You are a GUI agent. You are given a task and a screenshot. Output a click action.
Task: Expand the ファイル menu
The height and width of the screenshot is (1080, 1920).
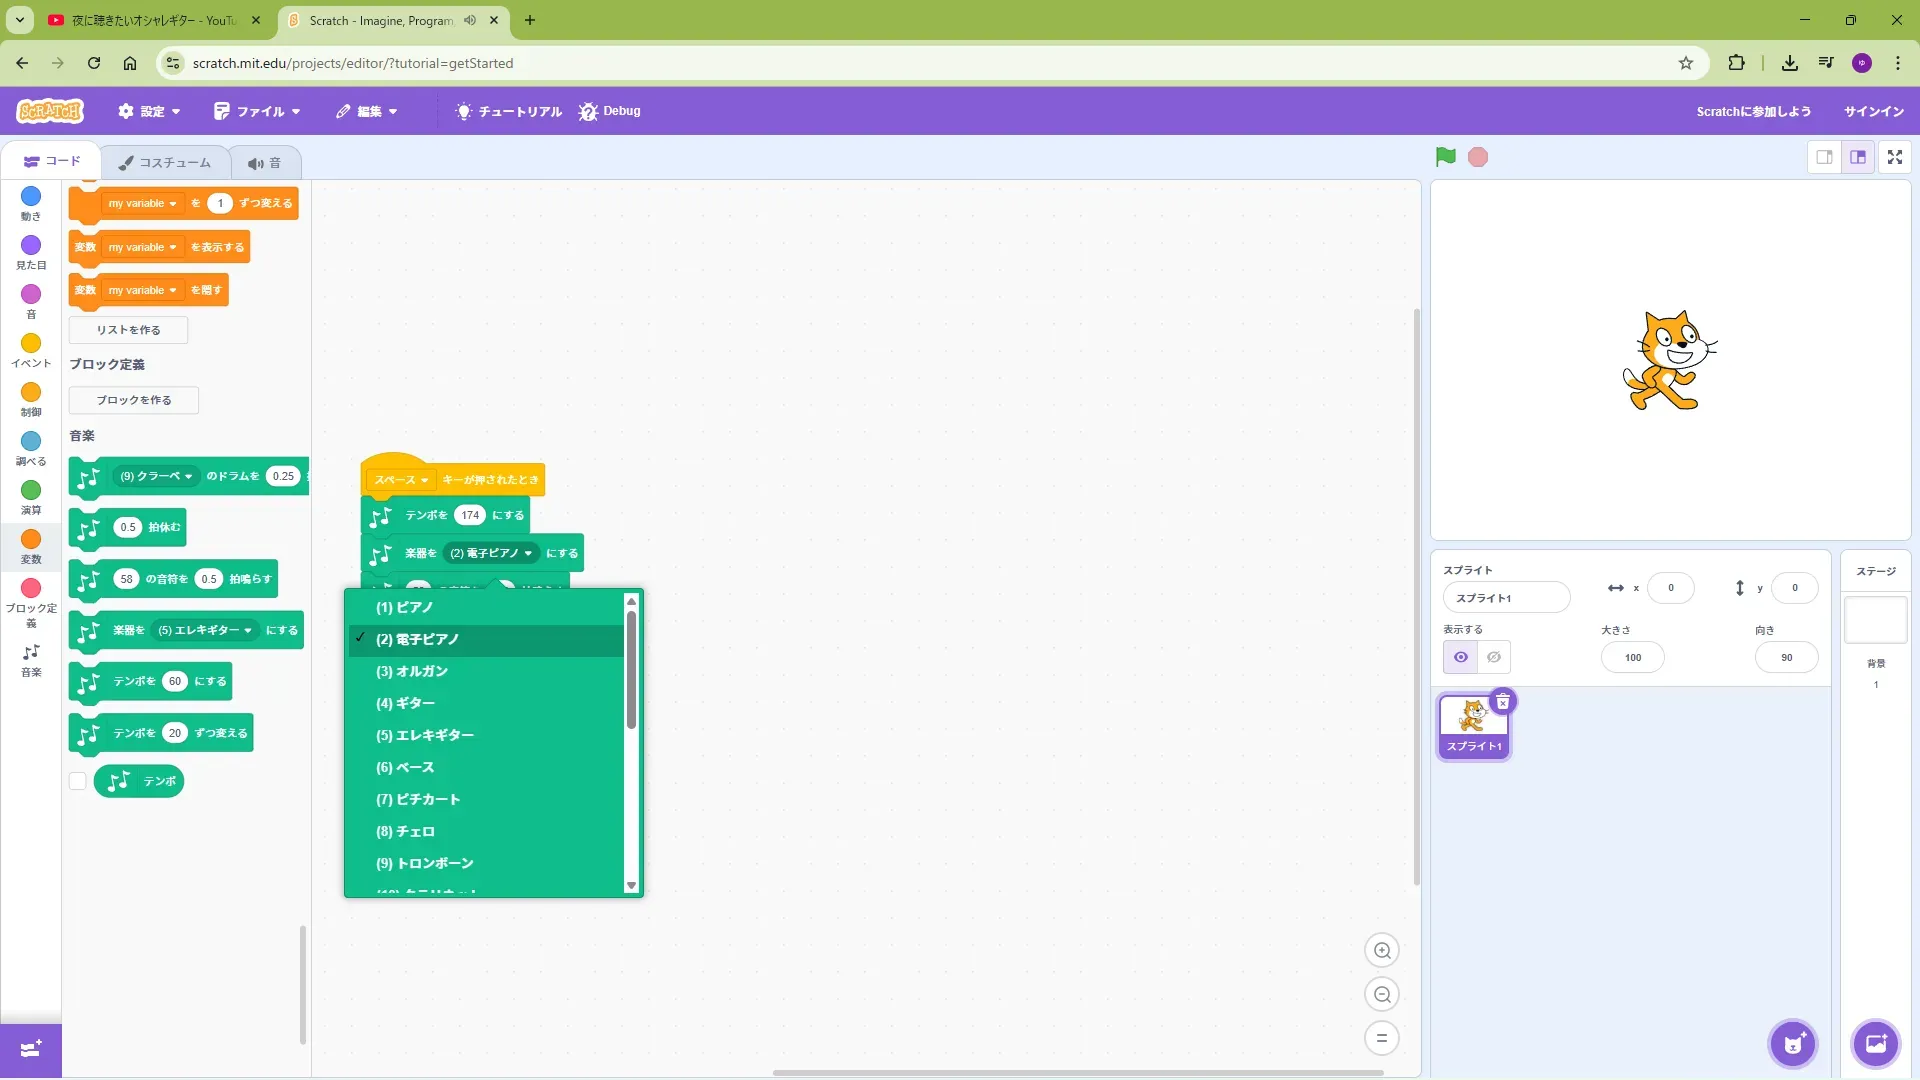click(x=258, y=111)
